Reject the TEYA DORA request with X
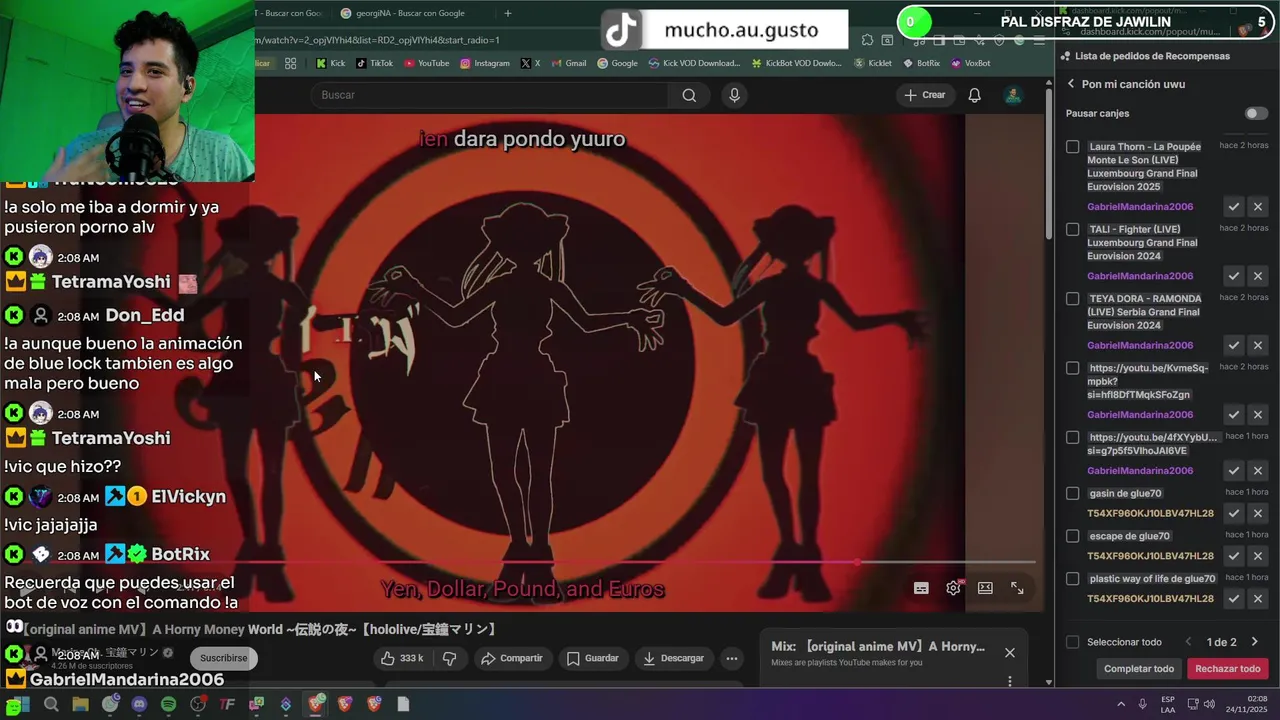Viewport: 1280px width, 720px height. (x=1258, y=345)
